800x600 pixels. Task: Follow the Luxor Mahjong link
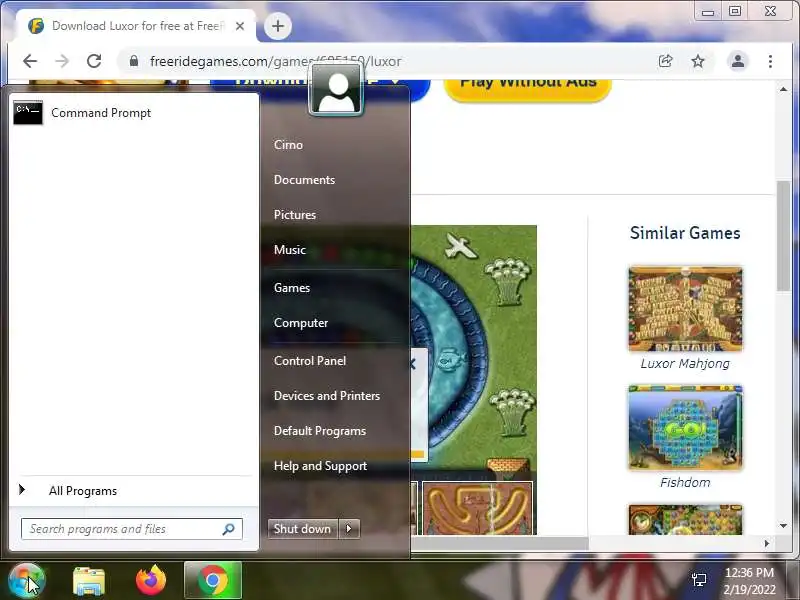[685, 364]
